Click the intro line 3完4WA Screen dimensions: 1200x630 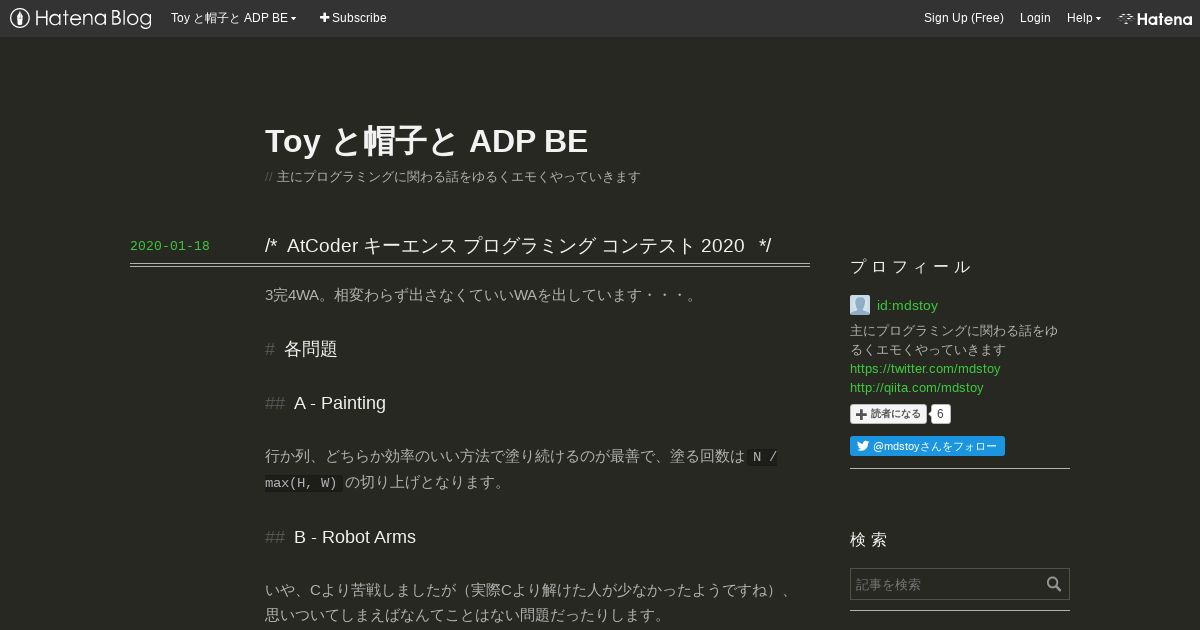tap(481, 295)
